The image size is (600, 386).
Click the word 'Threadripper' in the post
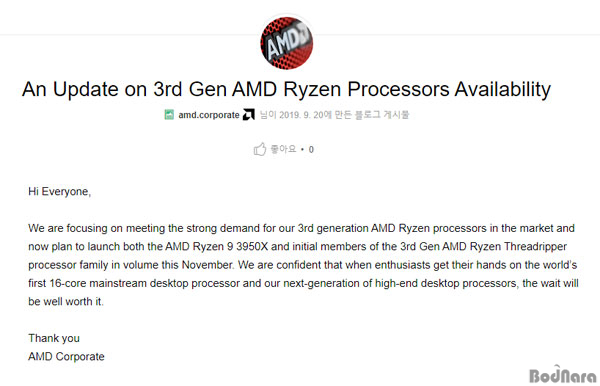(x=535, y=246)
